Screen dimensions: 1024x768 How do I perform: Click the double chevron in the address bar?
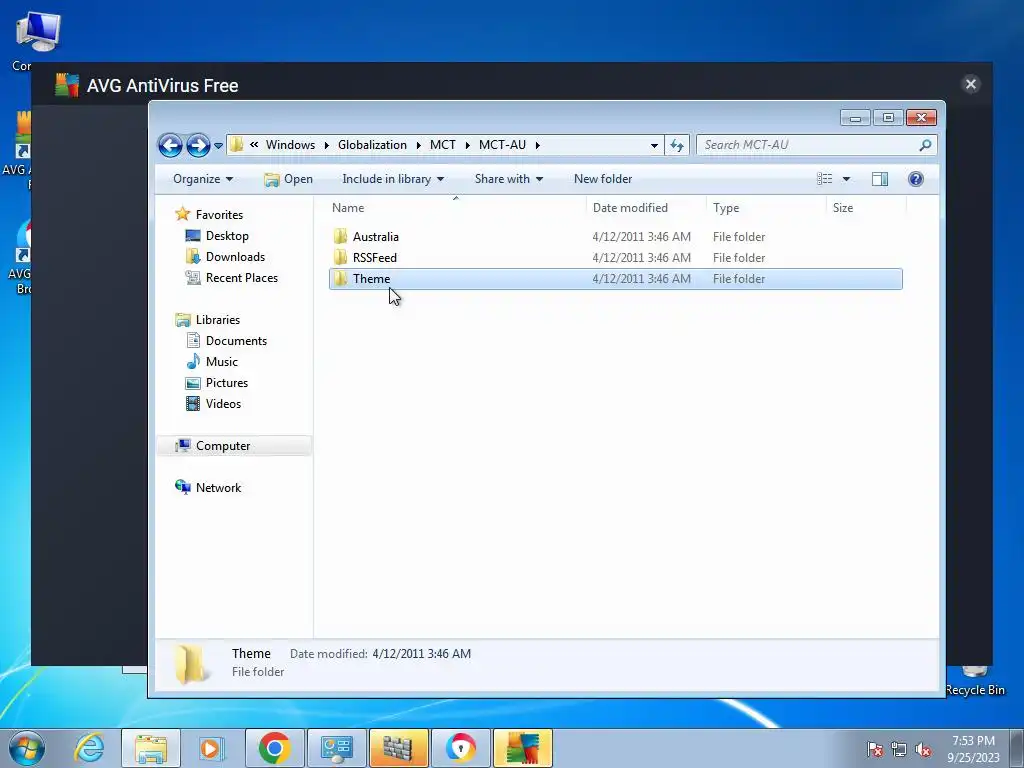(x=254, y=145)
